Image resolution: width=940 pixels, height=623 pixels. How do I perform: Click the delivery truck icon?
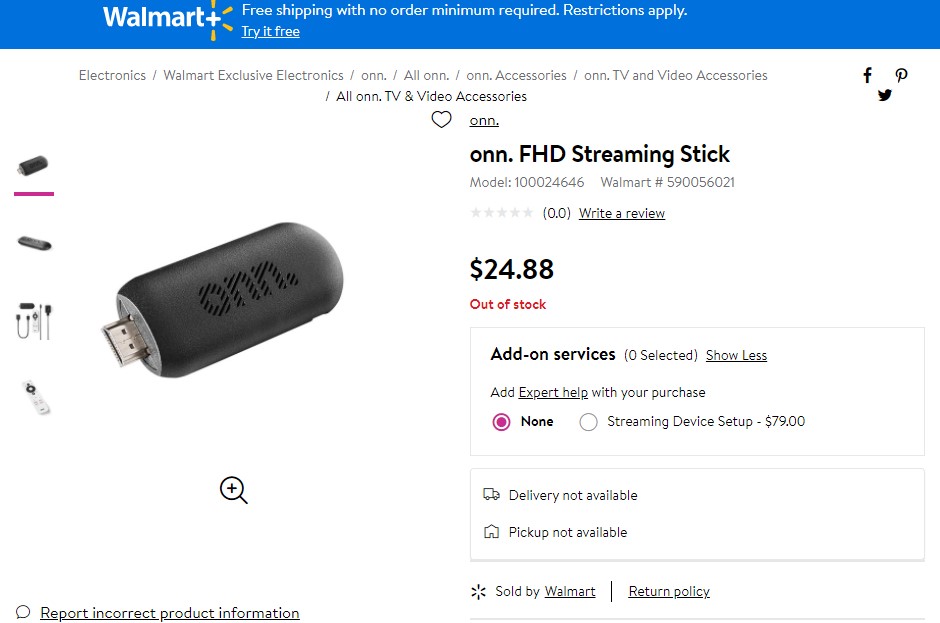click(491, 494)
